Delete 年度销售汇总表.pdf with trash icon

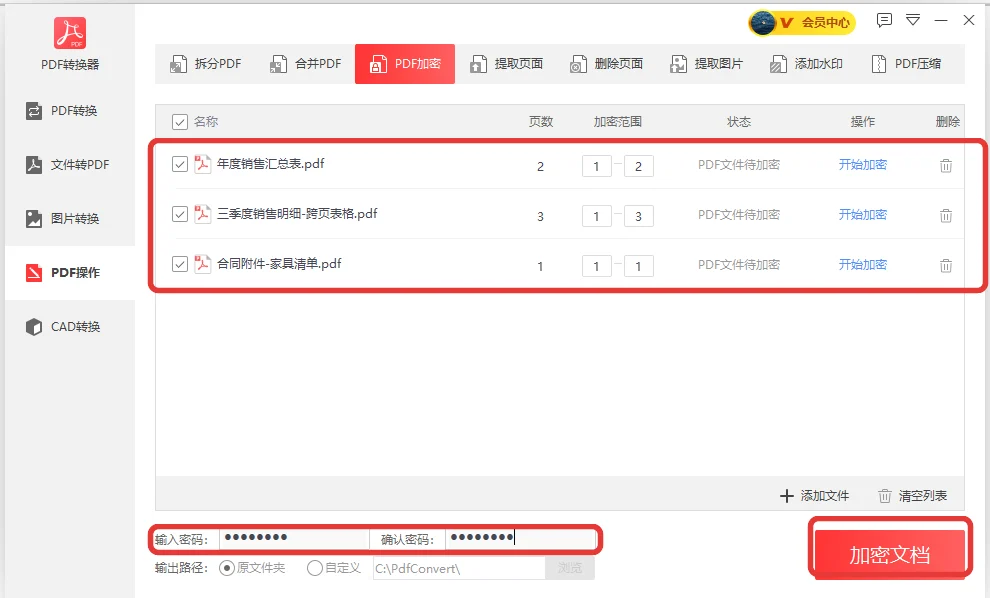pyautogui.click(x=946, y=165)
